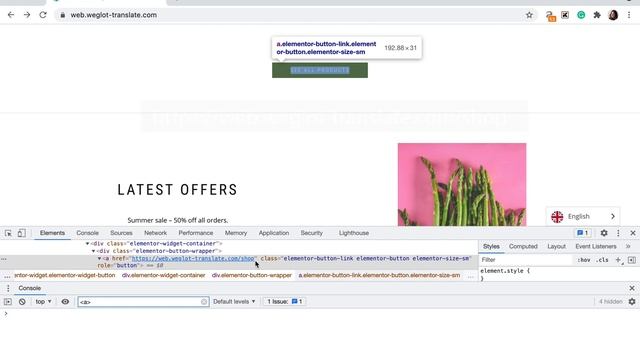Screen dimensions: 640x360
Task: Clear the console filter text
Action: pyautogui.click(x=204, y=302)
